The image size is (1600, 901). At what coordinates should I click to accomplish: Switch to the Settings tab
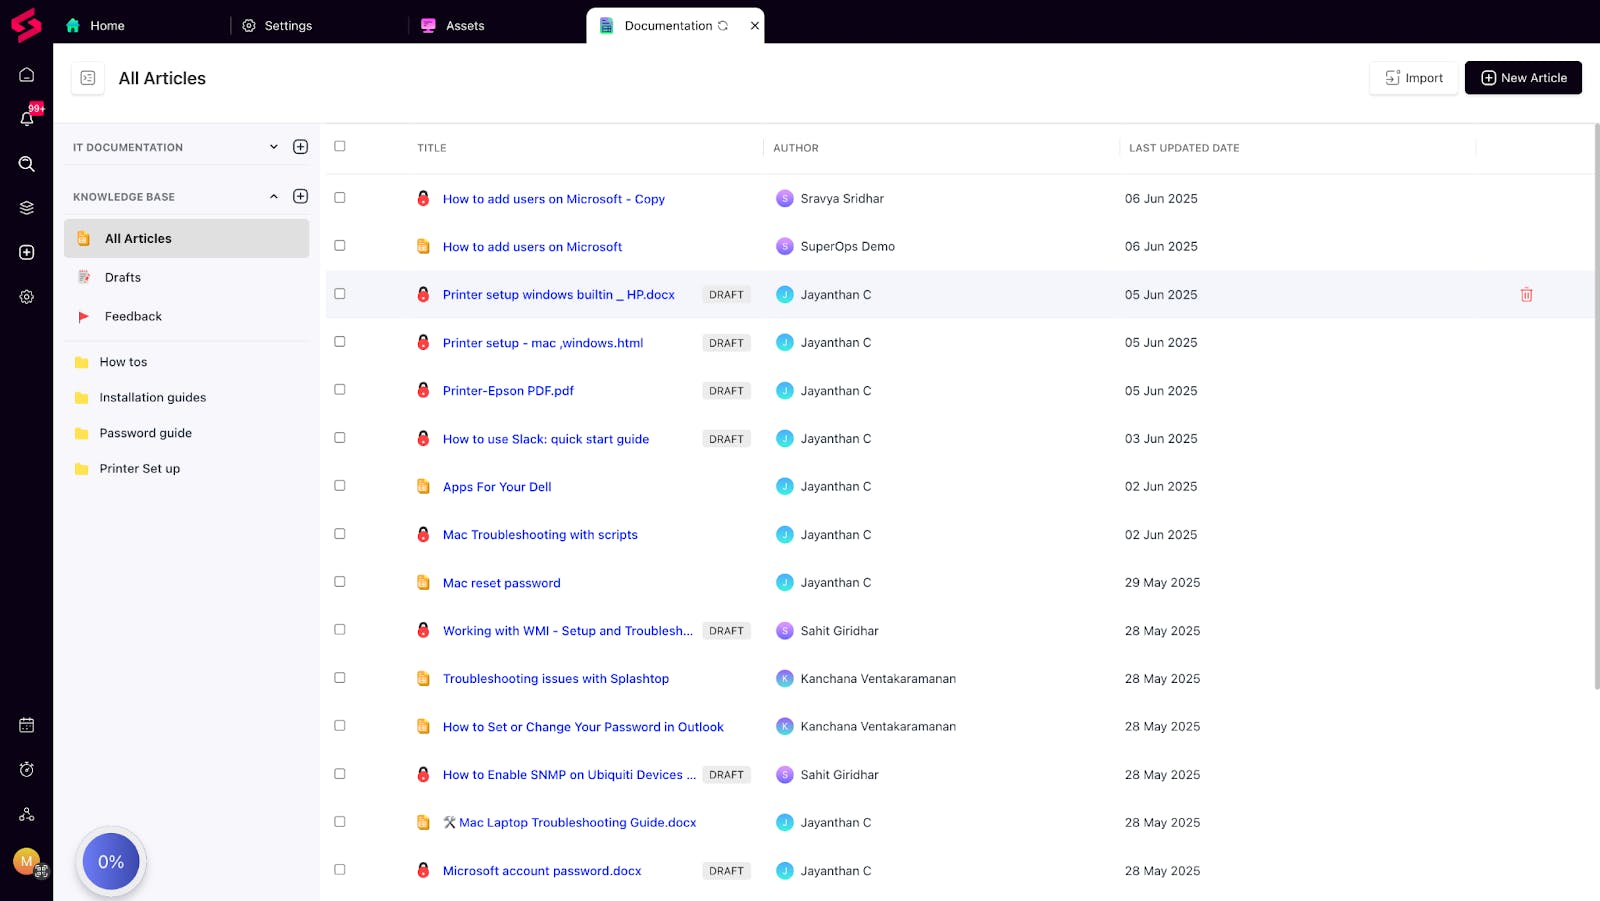pos(278,26)
